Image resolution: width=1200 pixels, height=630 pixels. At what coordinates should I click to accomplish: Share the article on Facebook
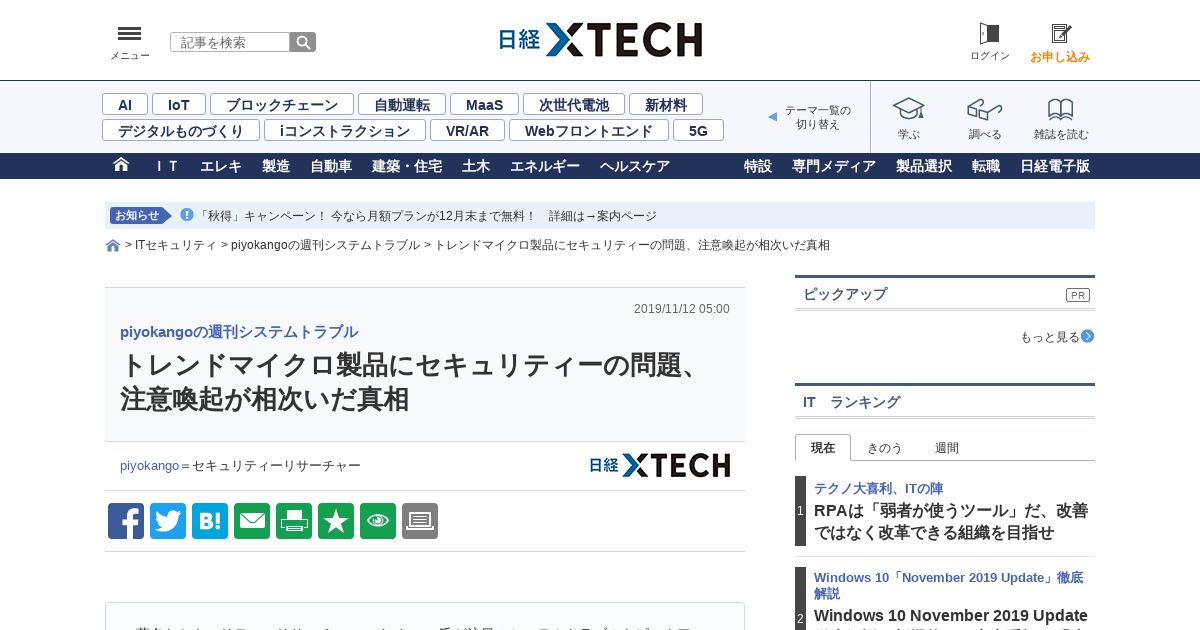point(126,521)
